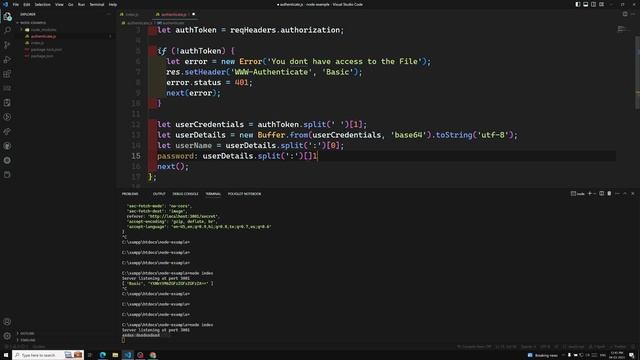Select the Explorer icon in activity bar

click(x=7, y=16)
